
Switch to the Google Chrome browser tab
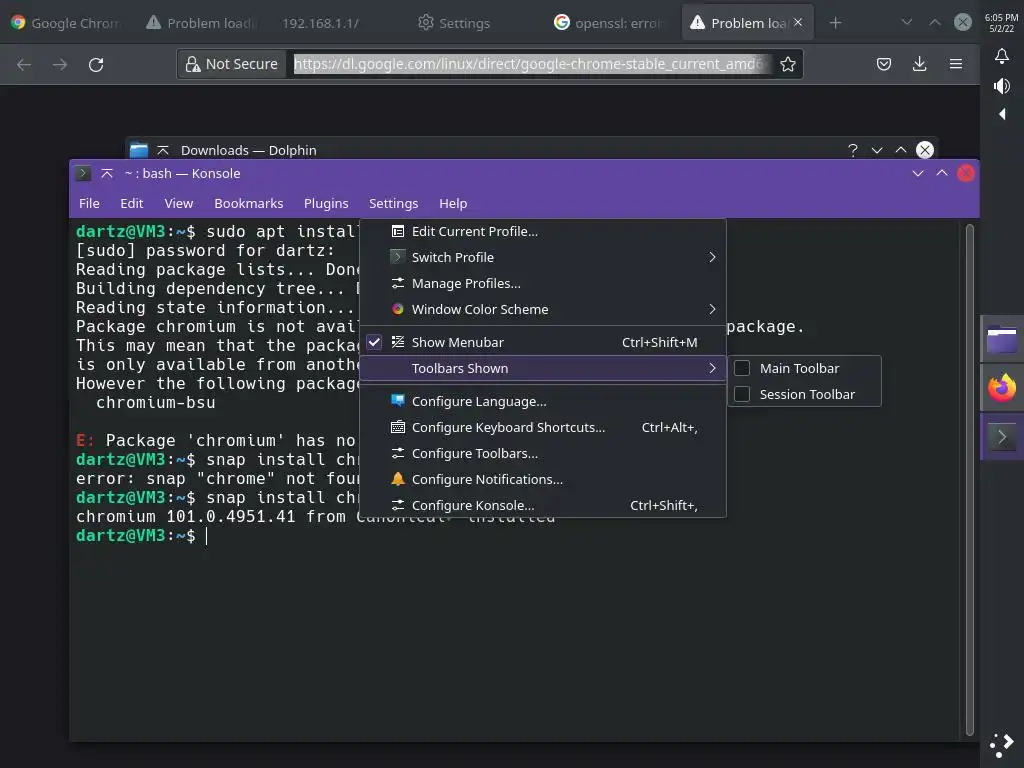pos(65,23)
